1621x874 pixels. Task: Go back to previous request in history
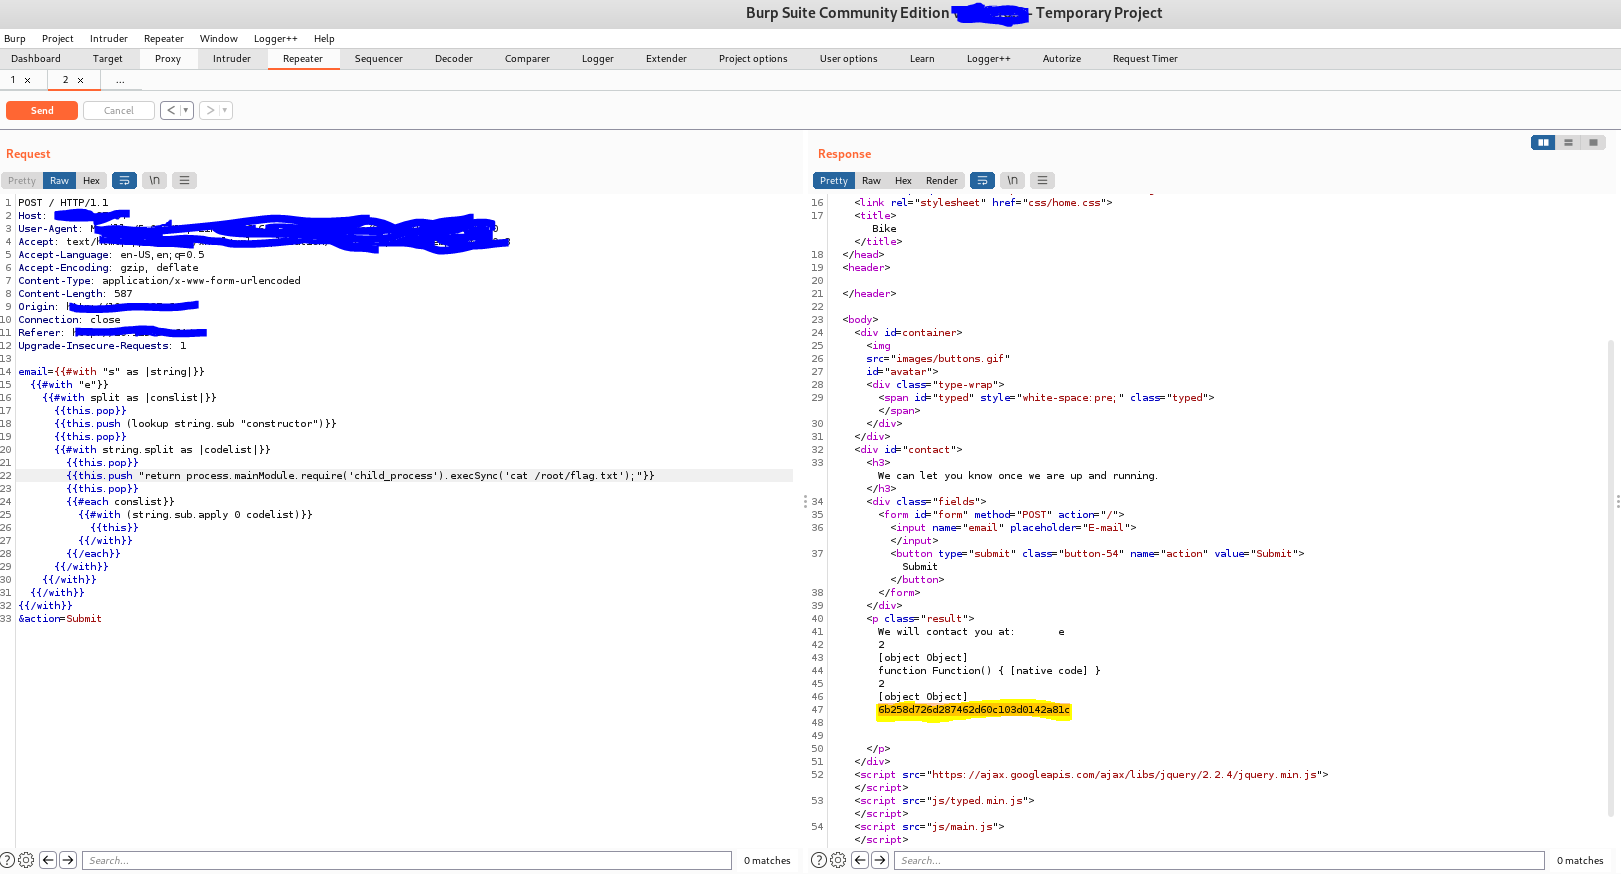click(170, 110)
